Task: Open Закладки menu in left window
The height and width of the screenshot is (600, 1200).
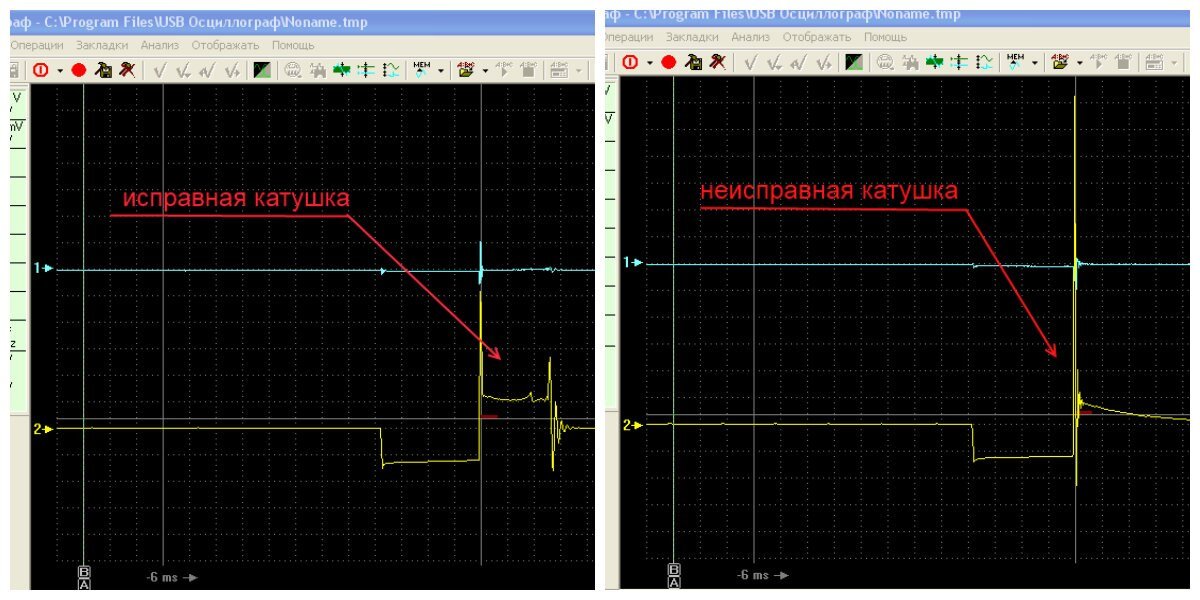Action: (x=103, y=45)
